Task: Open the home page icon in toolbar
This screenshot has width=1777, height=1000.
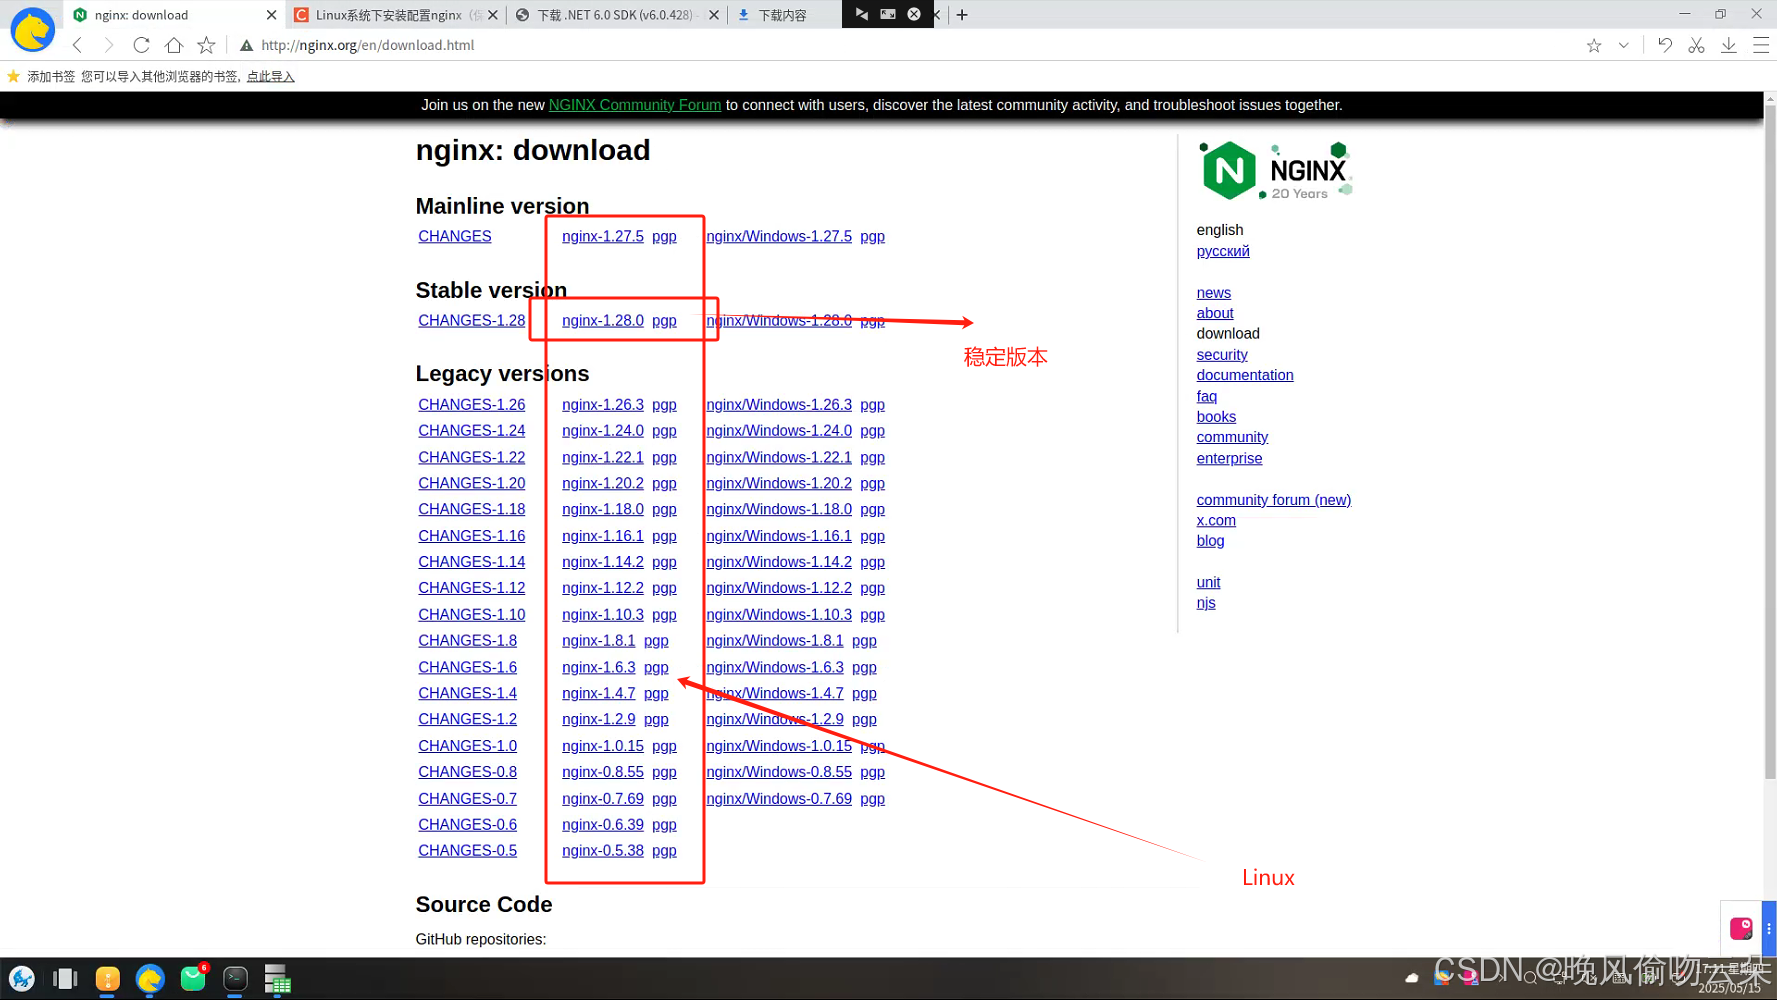Action: [x=174, y=45]
